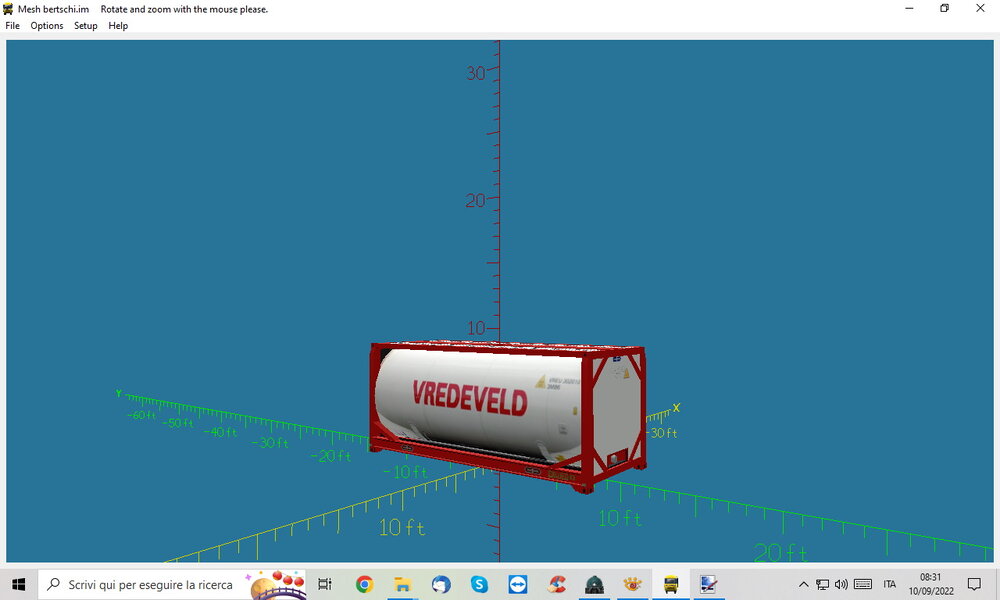The height and width of the screenshot is (600, 1000).
Task: Open the monitor-with-pen taskbar app
Action: point(709,584)
